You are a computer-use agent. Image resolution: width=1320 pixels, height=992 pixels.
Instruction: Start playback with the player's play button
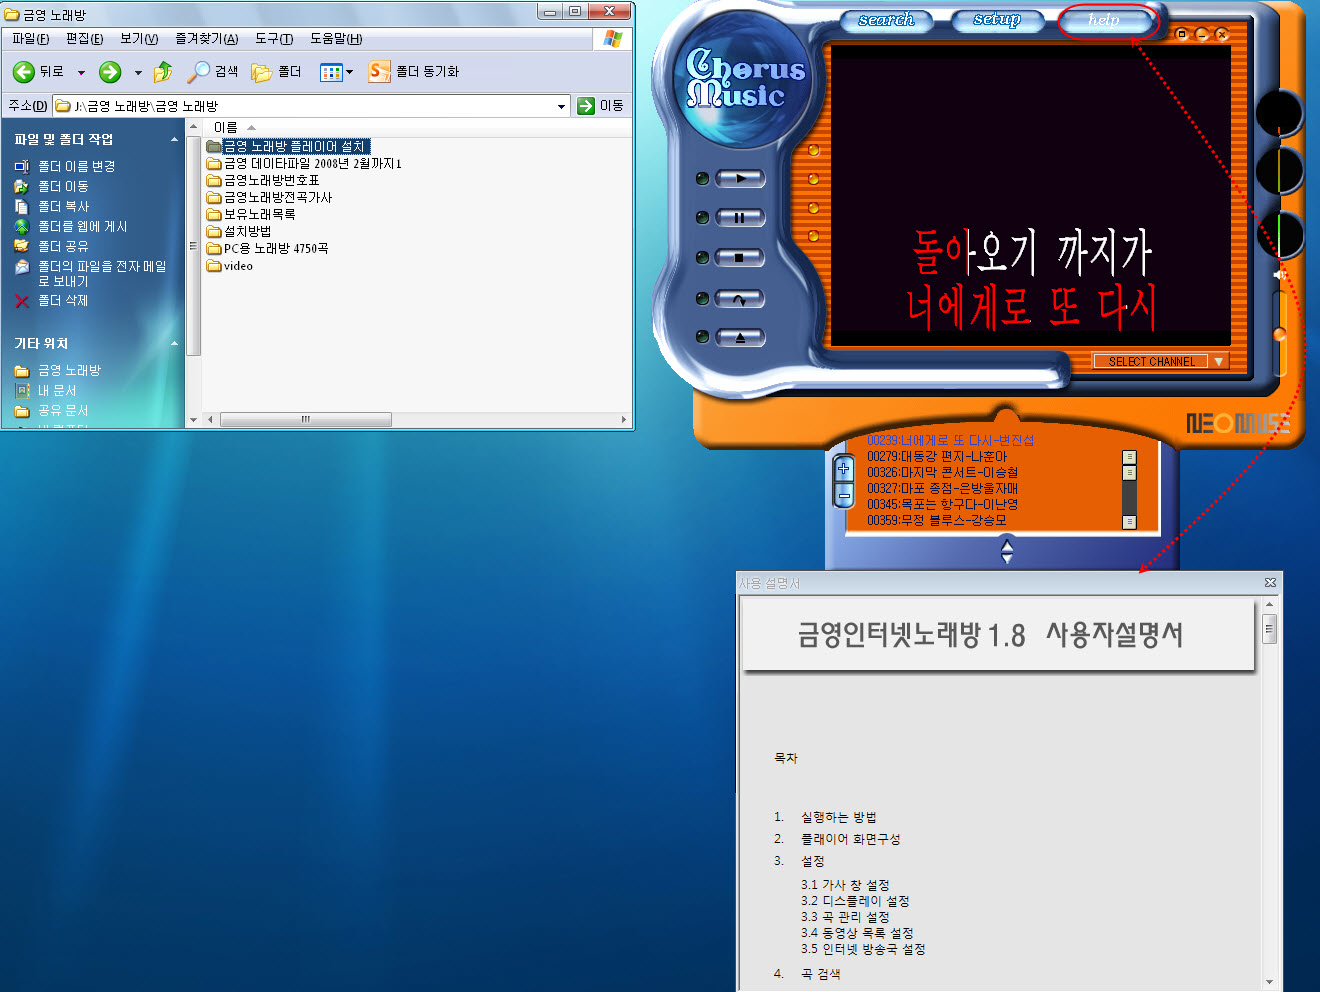(x=740, y=178)
